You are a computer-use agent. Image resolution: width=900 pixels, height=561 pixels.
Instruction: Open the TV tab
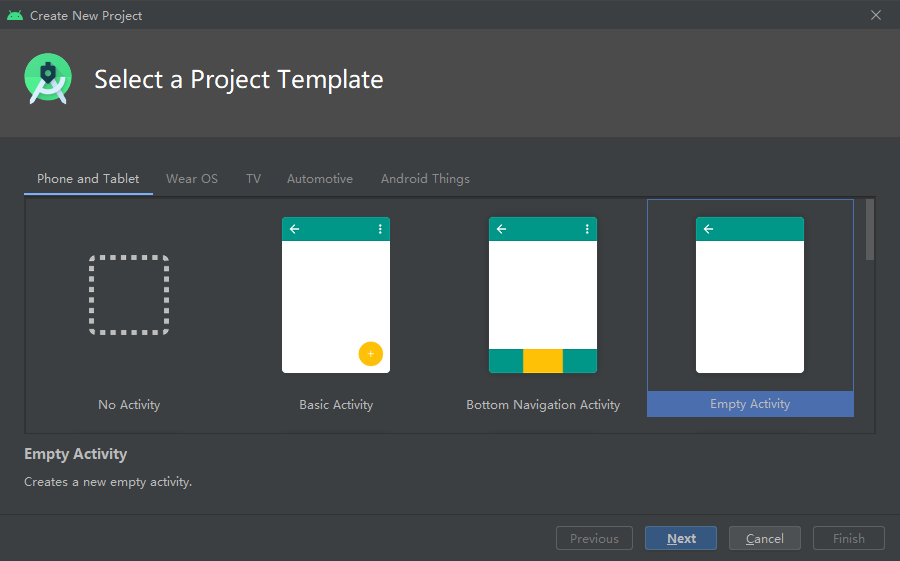pyautogui.click(x=253, y=179)
